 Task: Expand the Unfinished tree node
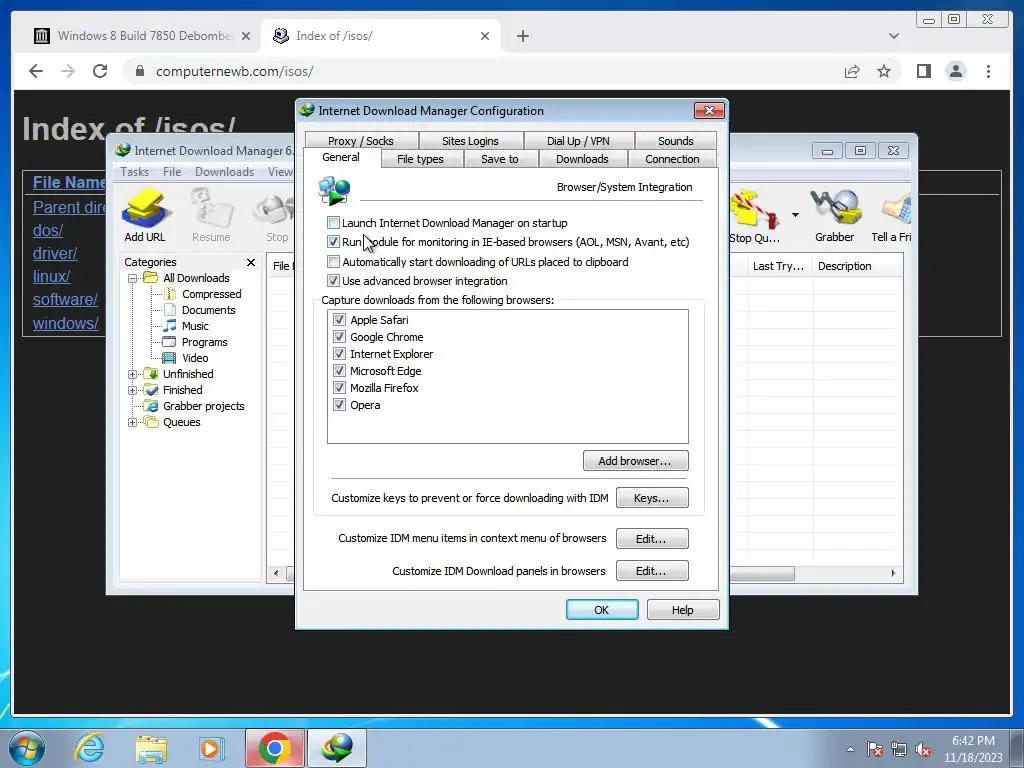point(133,374)
